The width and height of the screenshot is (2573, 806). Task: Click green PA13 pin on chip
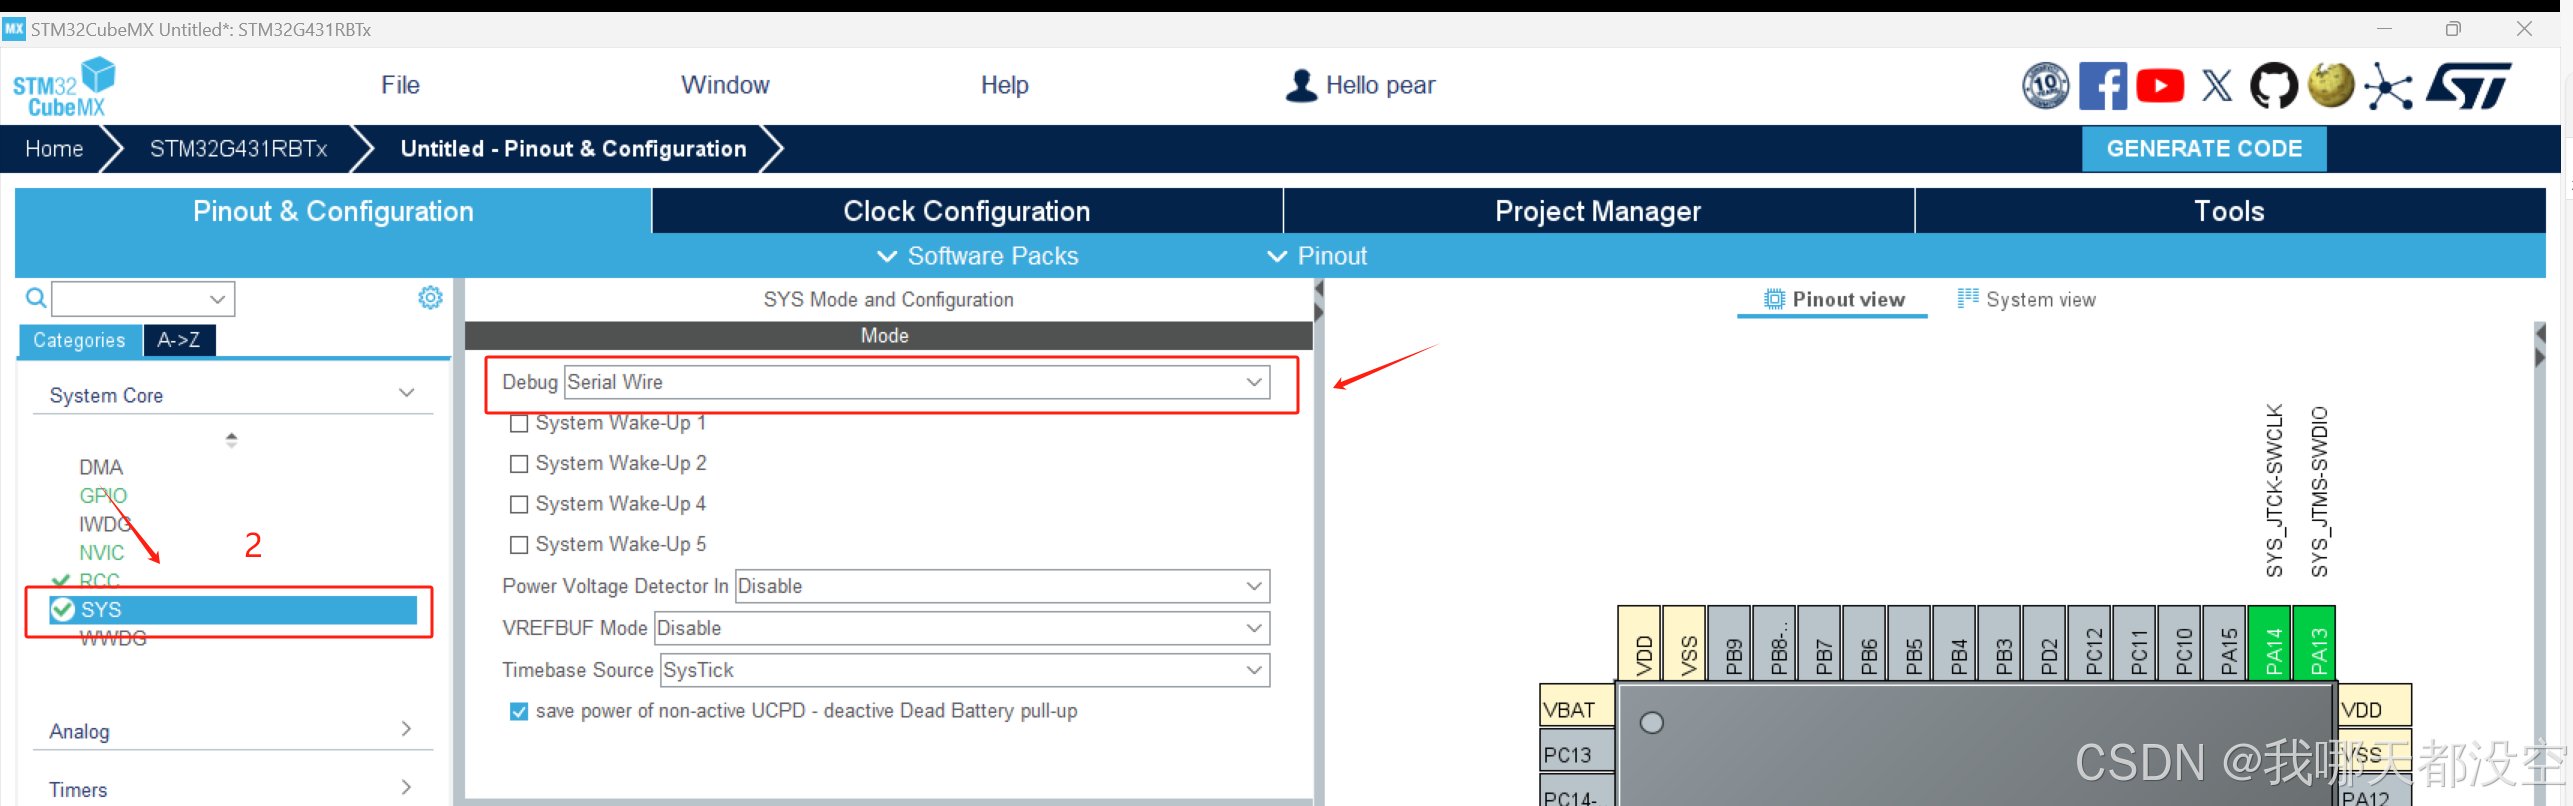click(x=2315, y=643)
